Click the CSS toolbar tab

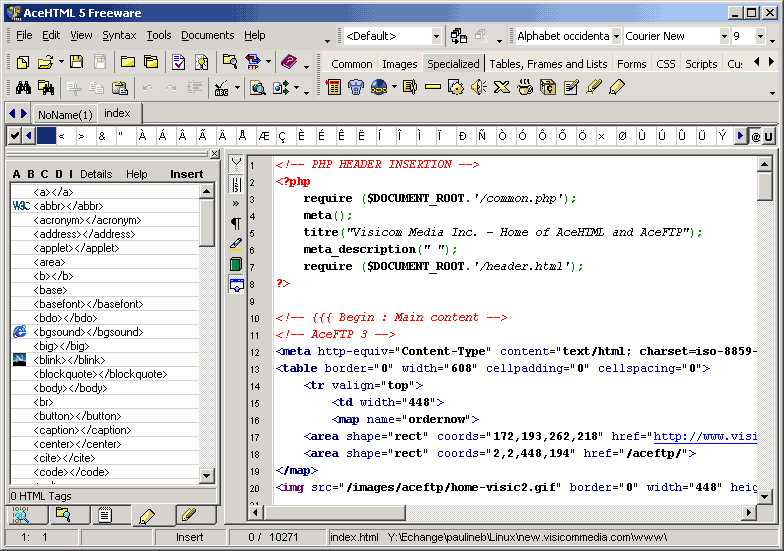pyautogui.click(x=666, y=64)
